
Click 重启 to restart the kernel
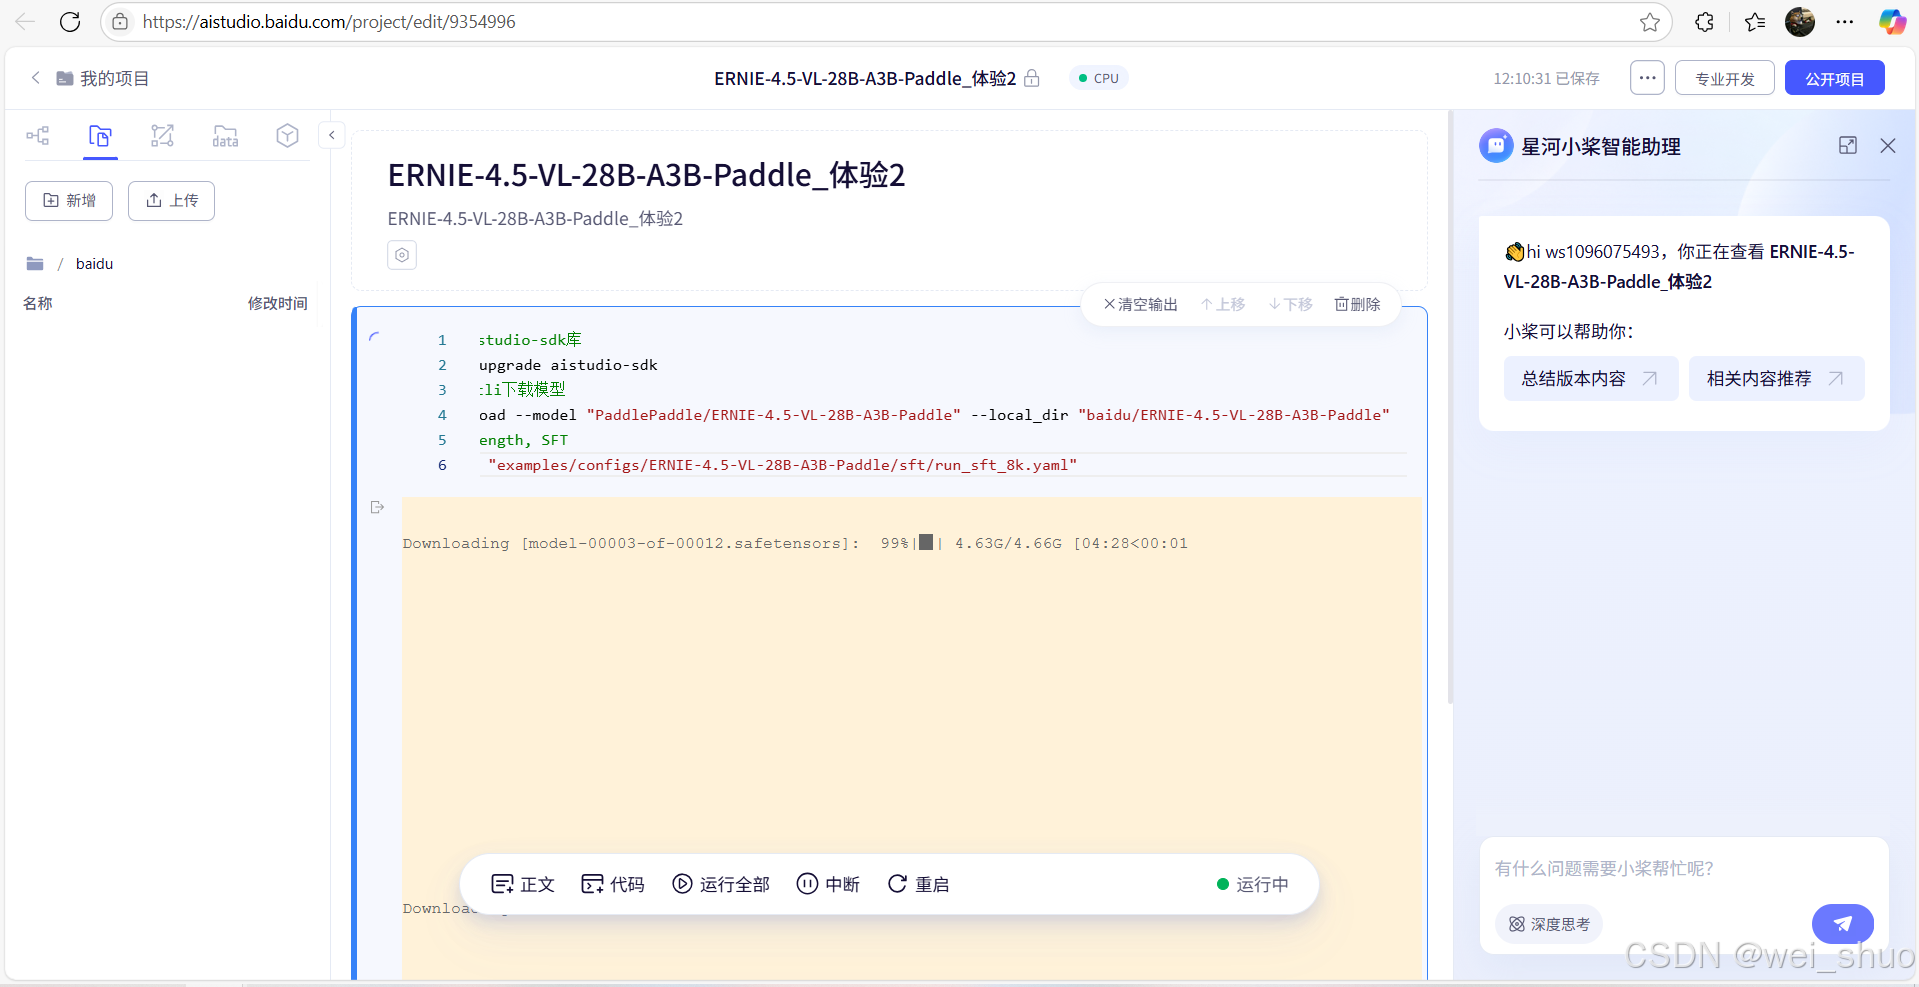click(x=918, y=884)
